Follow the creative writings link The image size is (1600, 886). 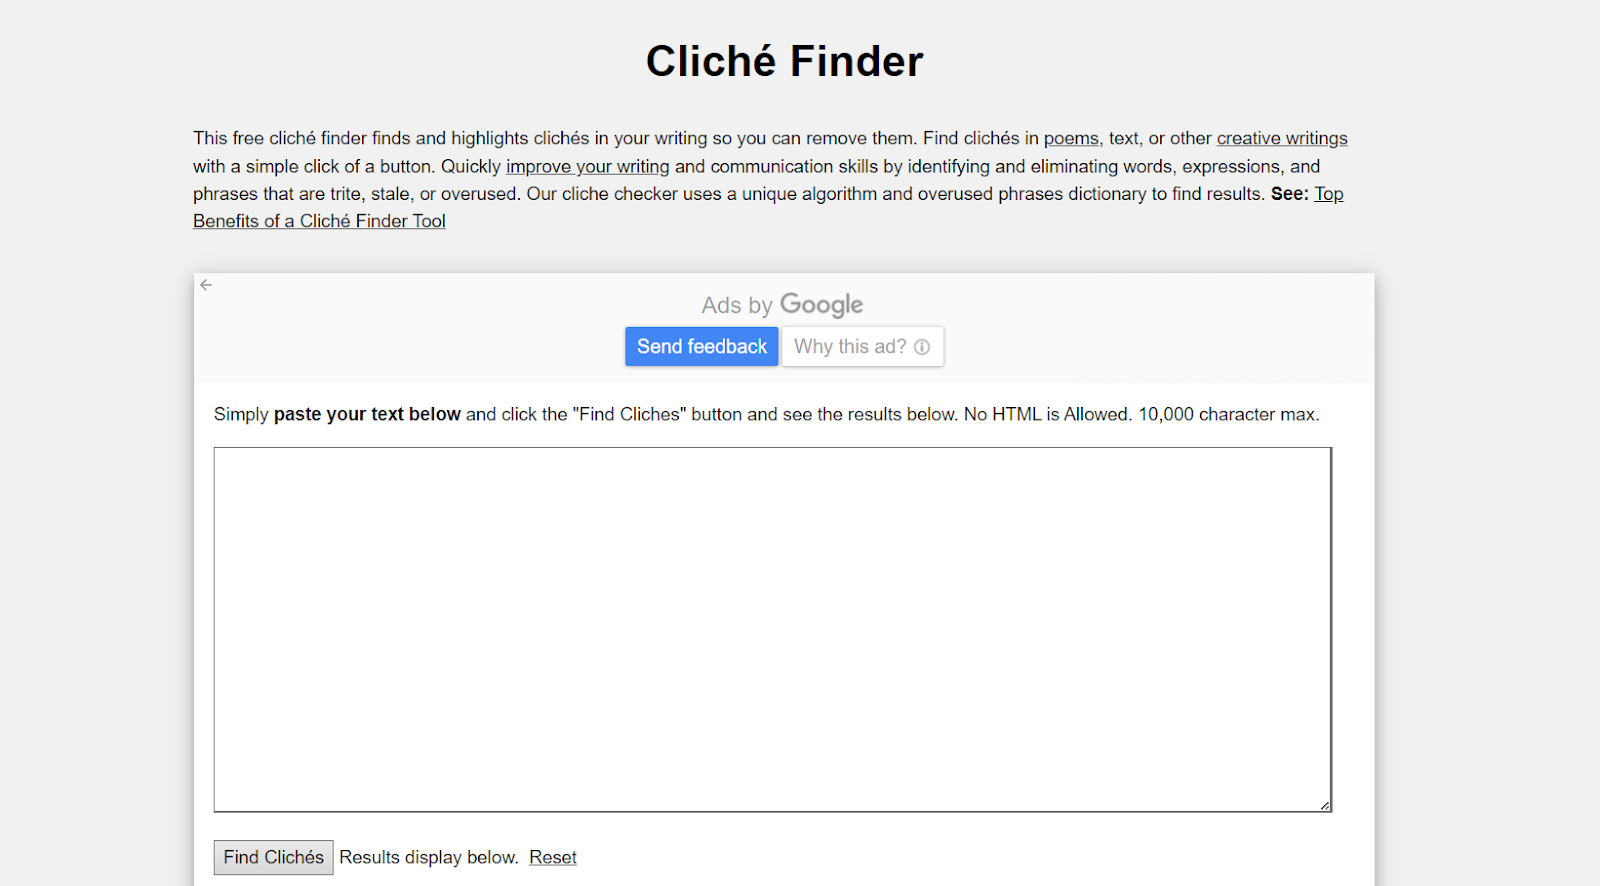[1282, 138]
